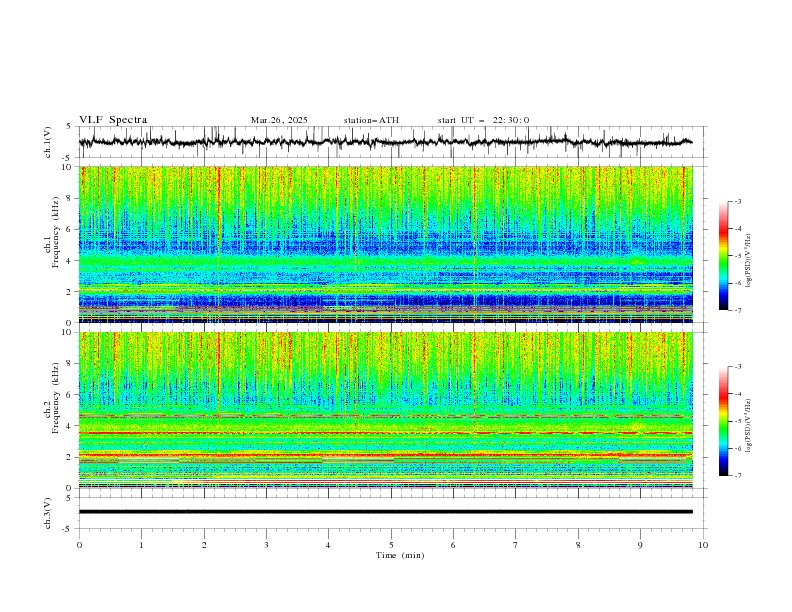Click the "ch.3(V)" axis label
792x612 pixels.
coord(48,513)
